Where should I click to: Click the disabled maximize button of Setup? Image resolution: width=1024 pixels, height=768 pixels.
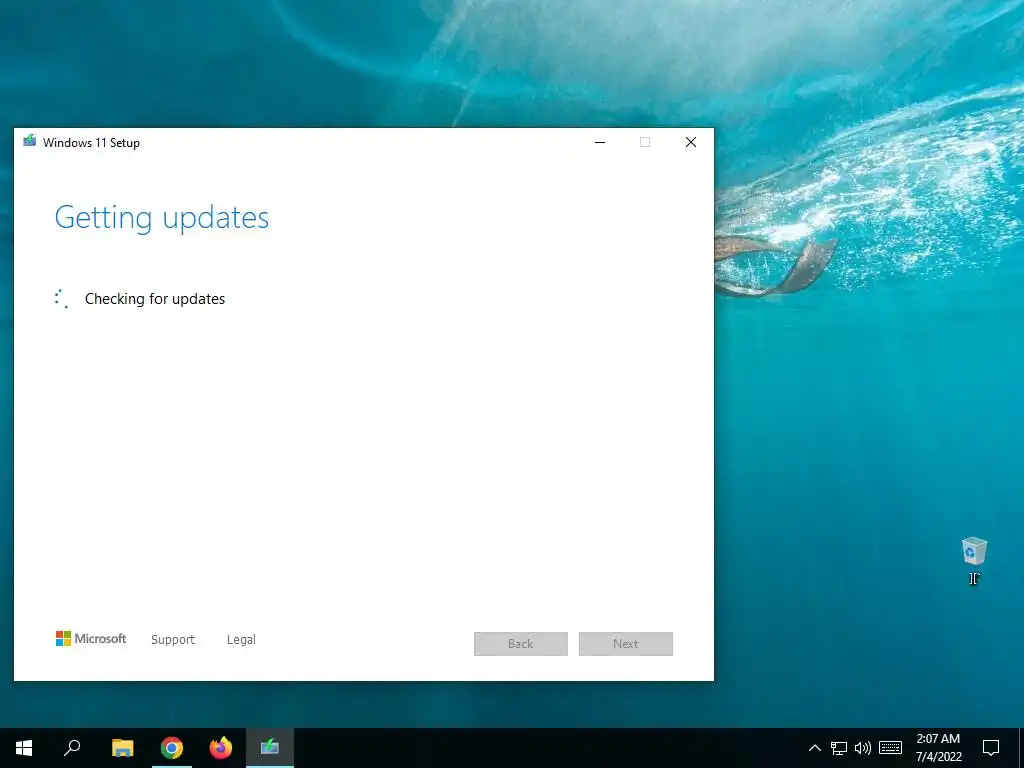[x=645, y=142]
